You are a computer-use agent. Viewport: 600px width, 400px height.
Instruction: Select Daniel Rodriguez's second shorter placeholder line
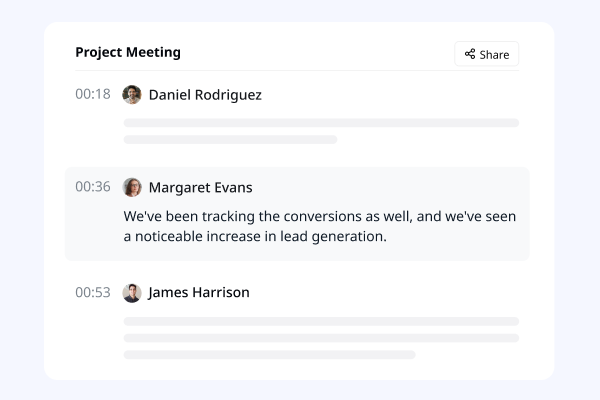pyautogui.click(x=230, y=139)
